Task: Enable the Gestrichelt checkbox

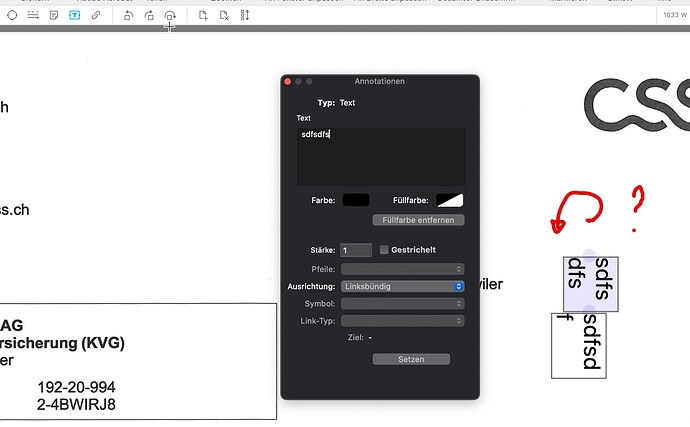Action: 384,250
